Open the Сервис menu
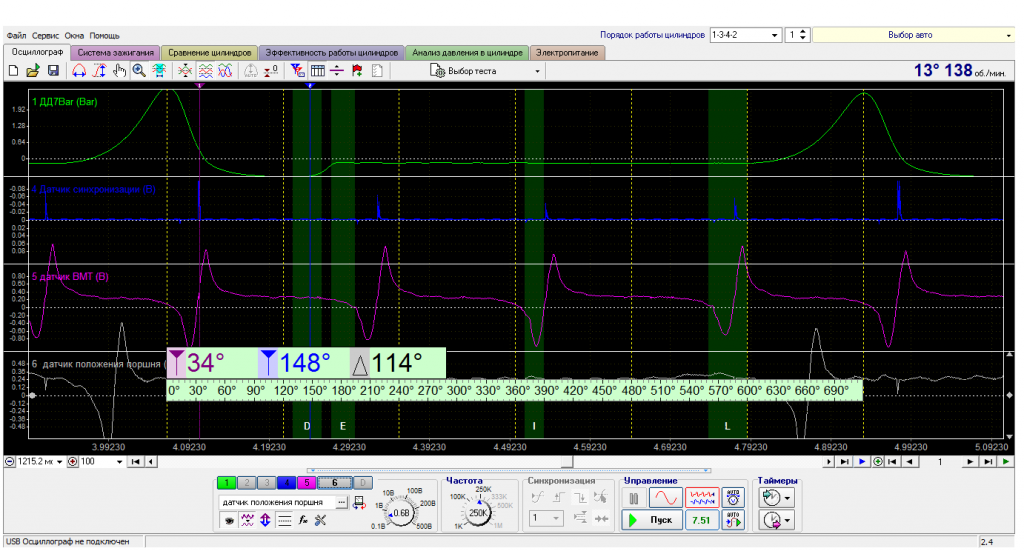This screenshot has height=551, width=1024. [45, 35]
